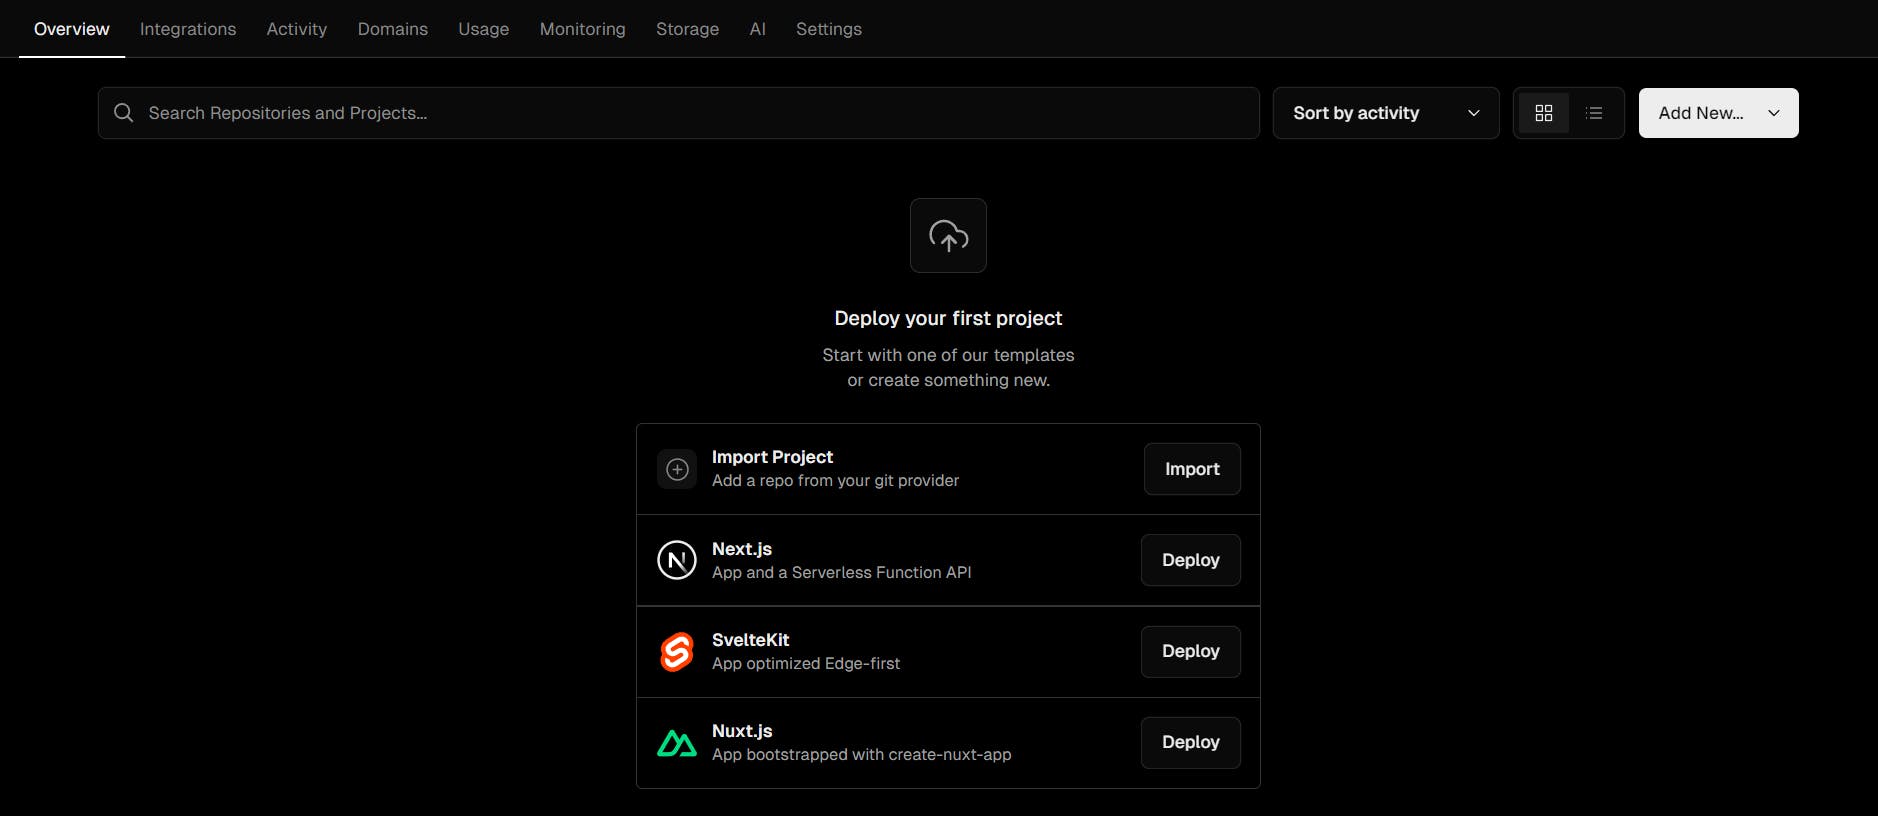
Task: Switch to grid view layout
Action: [1543, 113]
